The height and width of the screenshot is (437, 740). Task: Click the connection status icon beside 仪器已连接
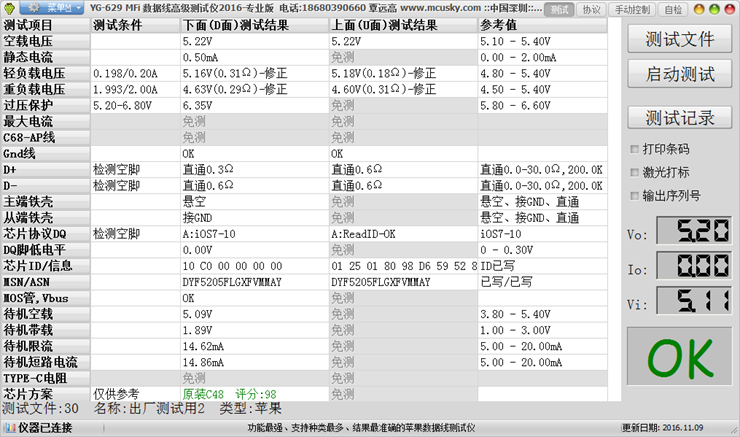click(9, 427)
